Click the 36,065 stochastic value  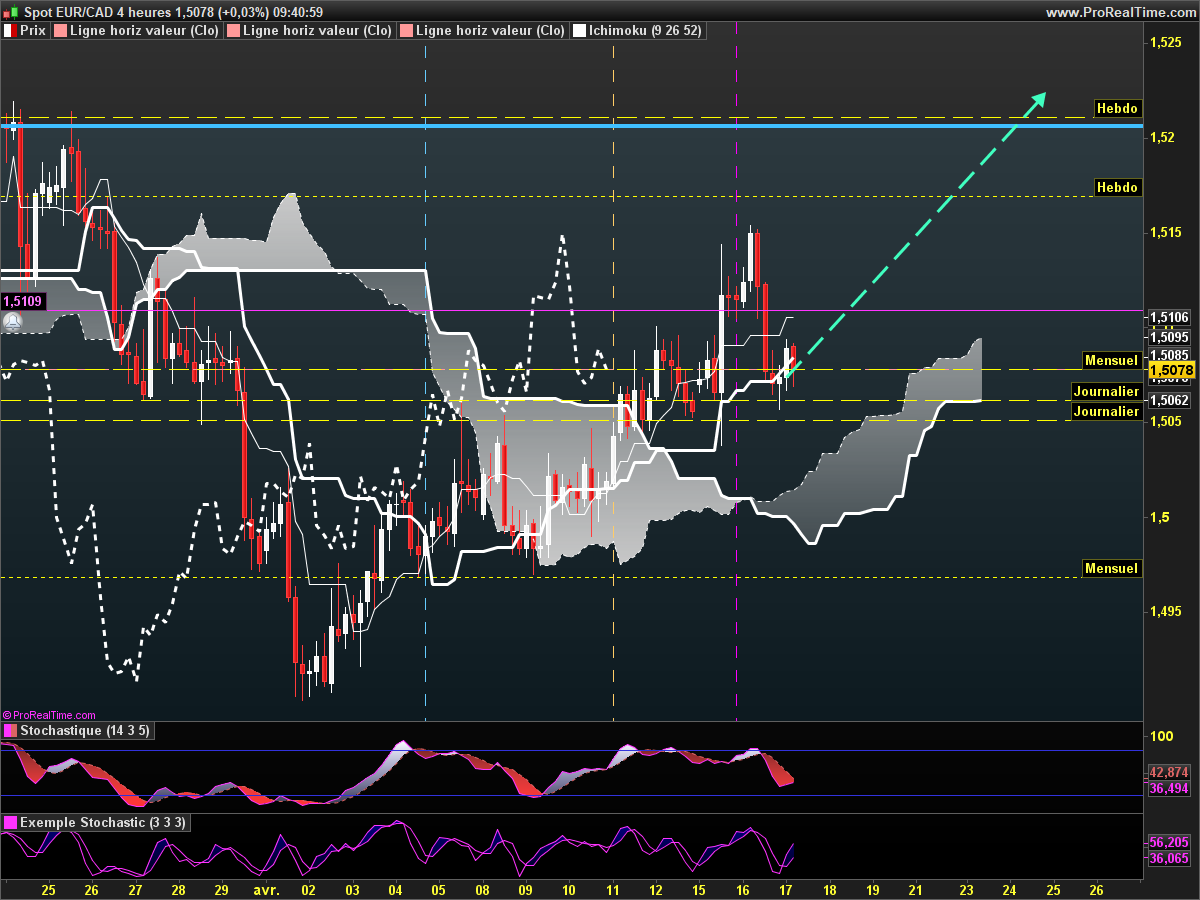[1168, 858]
